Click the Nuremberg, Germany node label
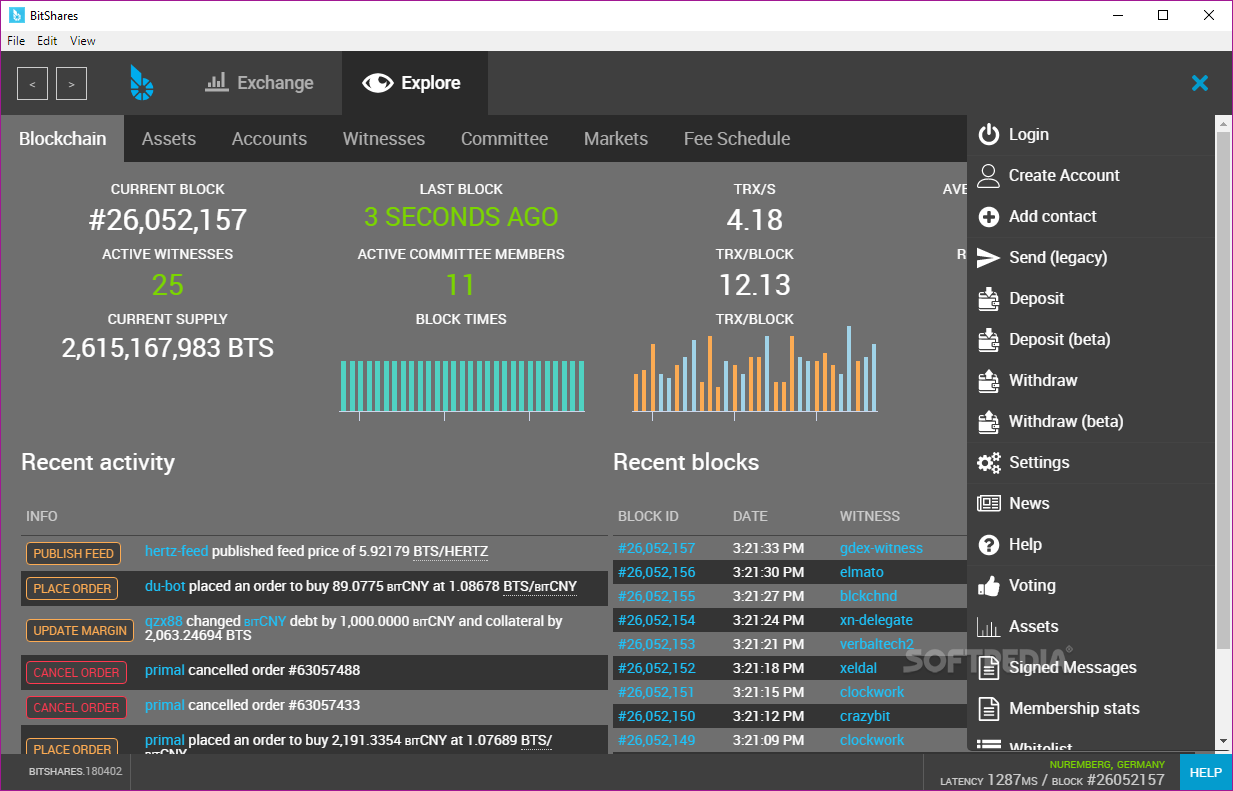The width and height of the screenshot is (1233, 791). tap(1107, 764)
